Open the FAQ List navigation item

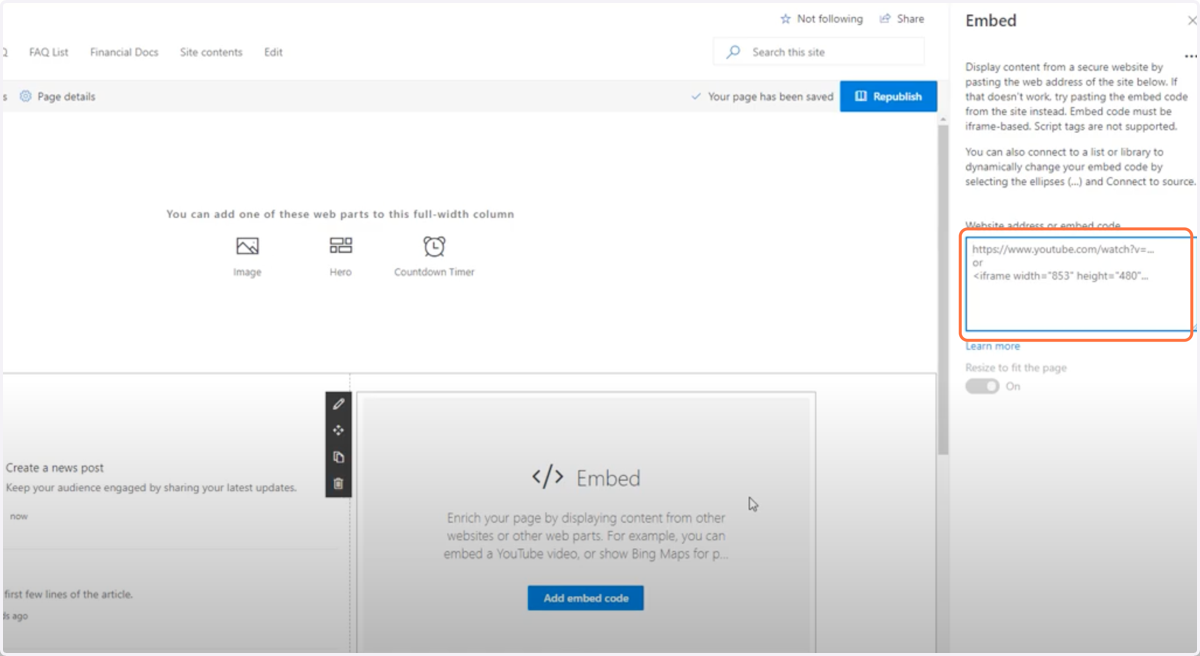click(x=49, y=52)
